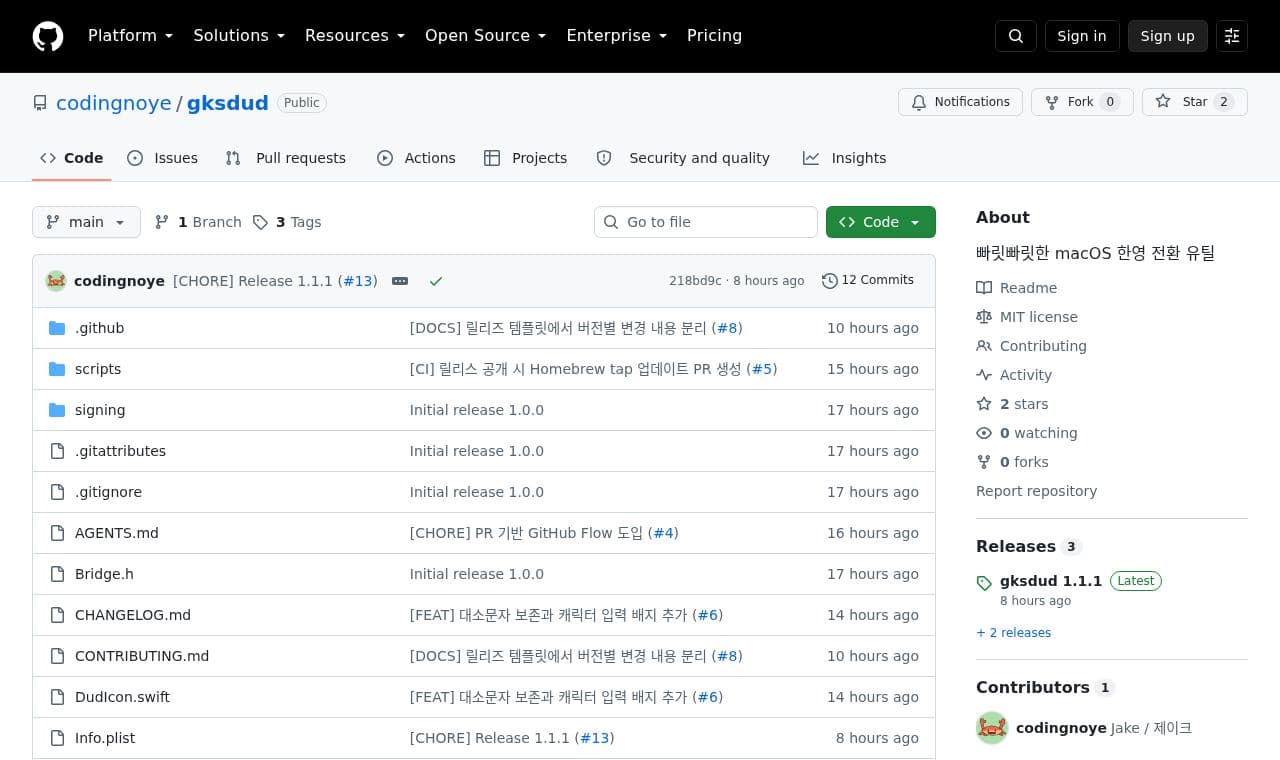The height and width of the screenshot is (760, 1280).
Task: Click the gksdud 1.1.1 release tag icon
Action: pyautogui.click(x=984, y=583)
